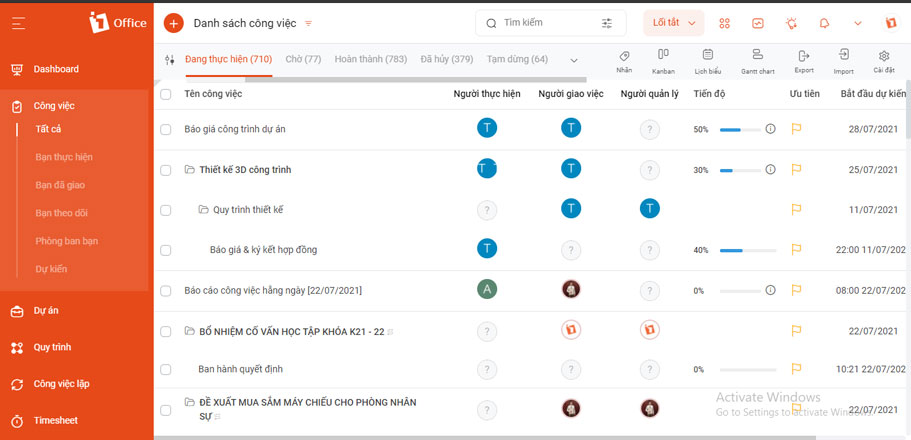Expand more status tabs chevron after Tạm dừng
The height and width of the screenshot is (440, 911).
(x=574, y=60)
